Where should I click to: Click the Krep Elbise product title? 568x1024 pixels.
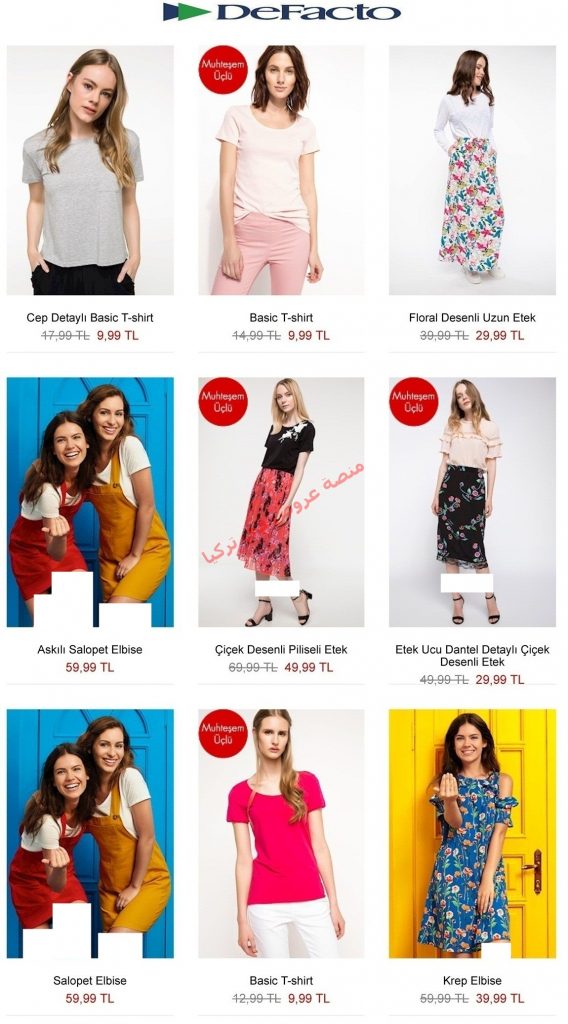tap(473, 981)
